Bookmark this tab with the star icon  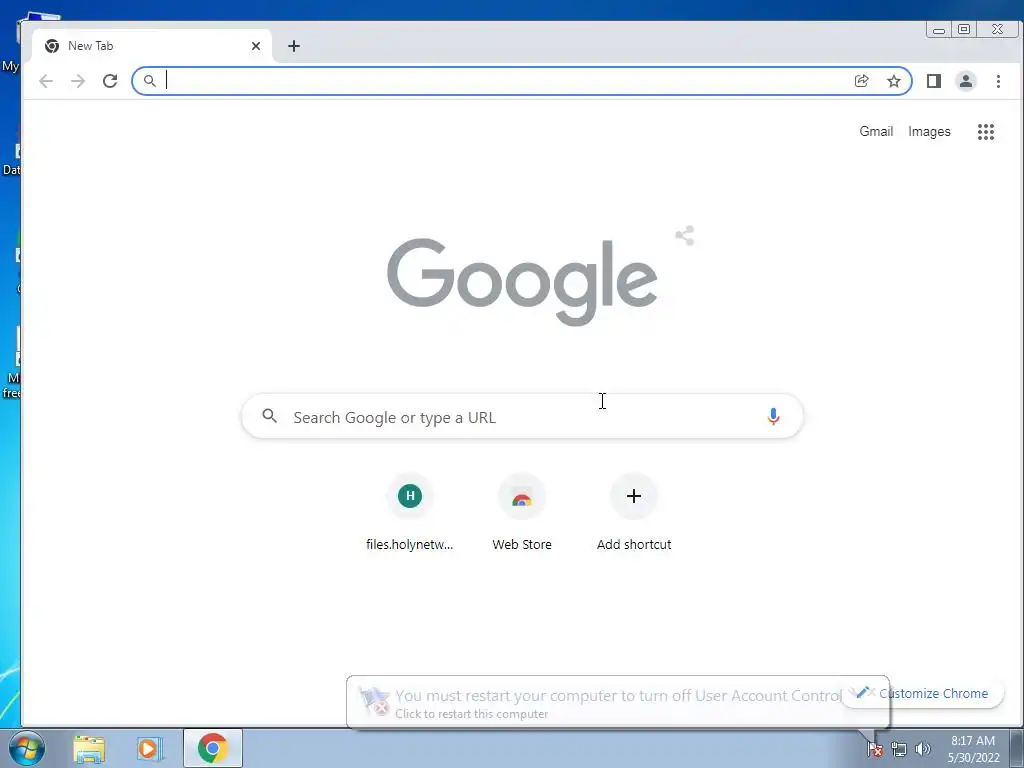pyautogui.click(x=893, y=81)
